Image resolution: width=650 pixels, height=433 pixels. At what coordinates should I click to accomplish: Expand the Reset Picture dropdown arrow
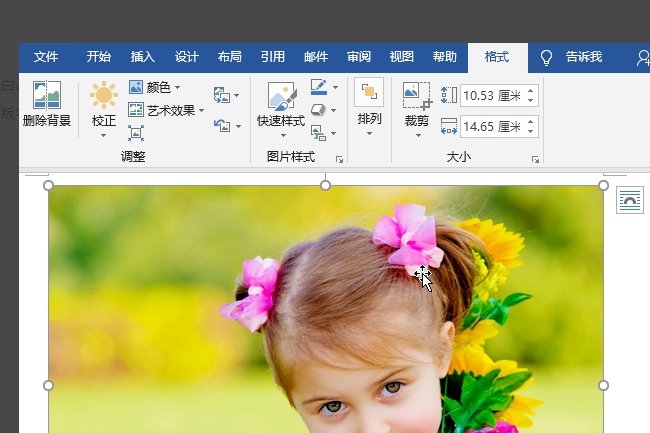click(238, 126)
